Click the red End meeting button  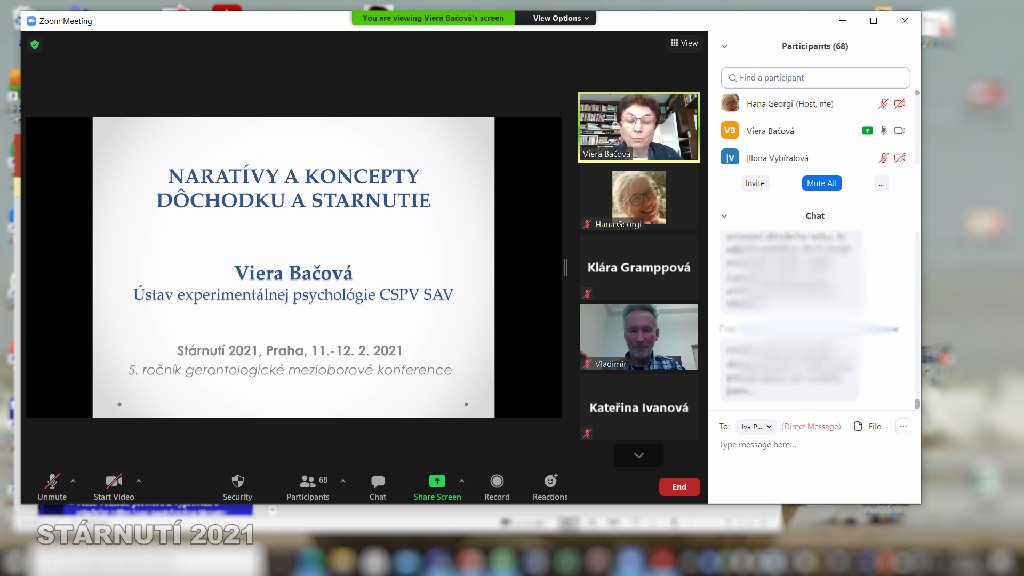pyautogui.click(x=679, y=487)
